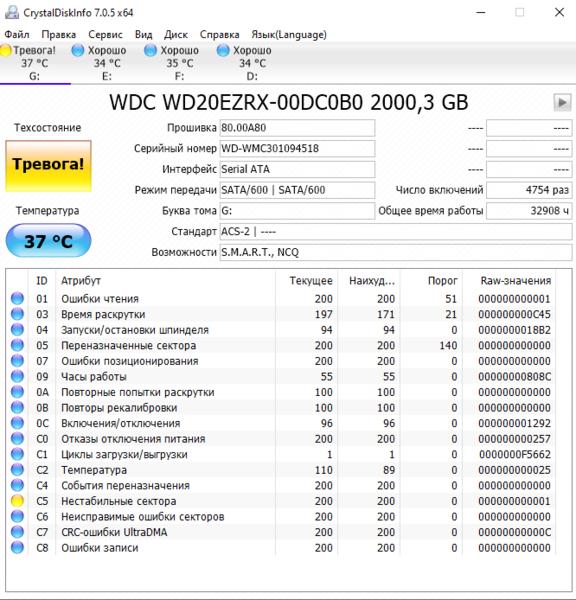Select the CRC-ошибки UltraDMA attribute text
The image size is (576, 600).
pyautogui.click(x=114, y=532)
